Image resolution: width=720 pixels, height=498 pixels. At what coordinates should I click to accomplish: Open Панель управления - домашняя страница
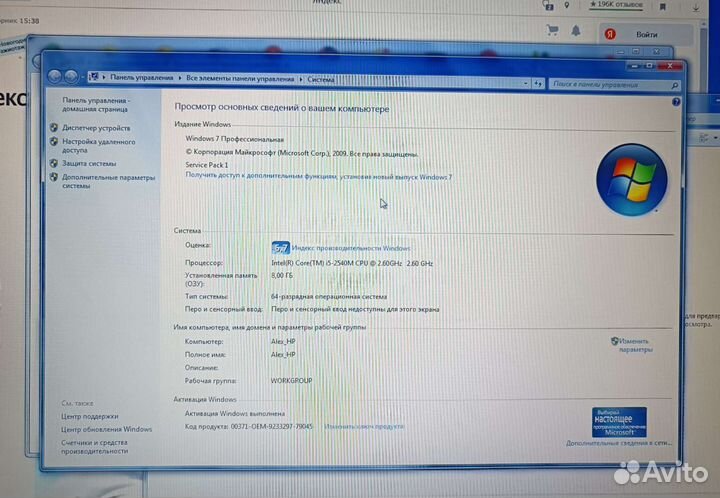coord(96,105)
